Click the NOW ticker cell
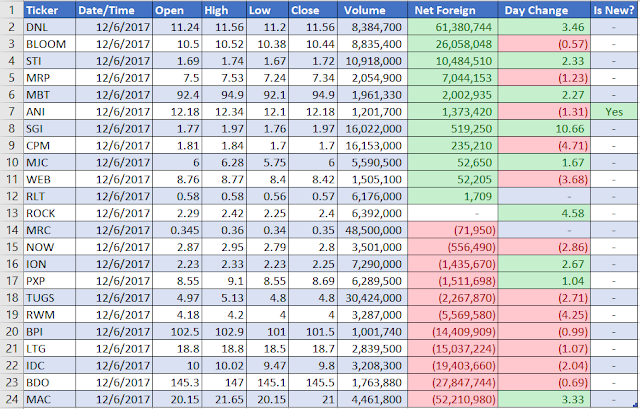 point(49,247)
